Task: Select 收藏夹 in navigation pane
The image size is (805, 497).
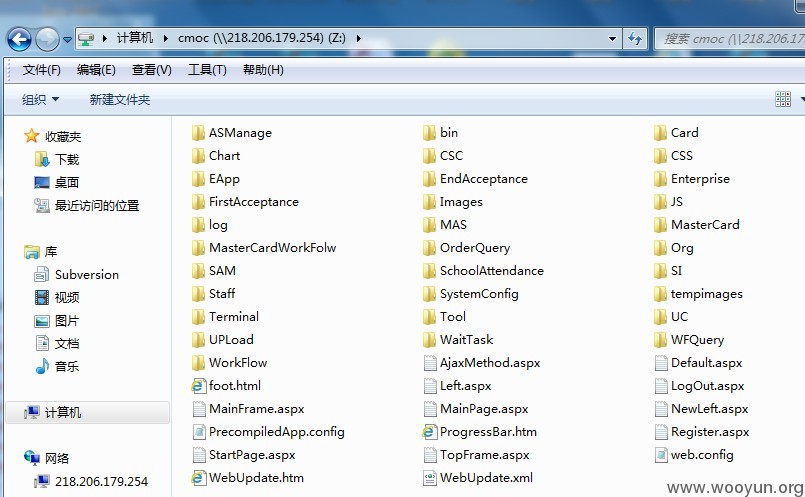Action: click(52, 137)
